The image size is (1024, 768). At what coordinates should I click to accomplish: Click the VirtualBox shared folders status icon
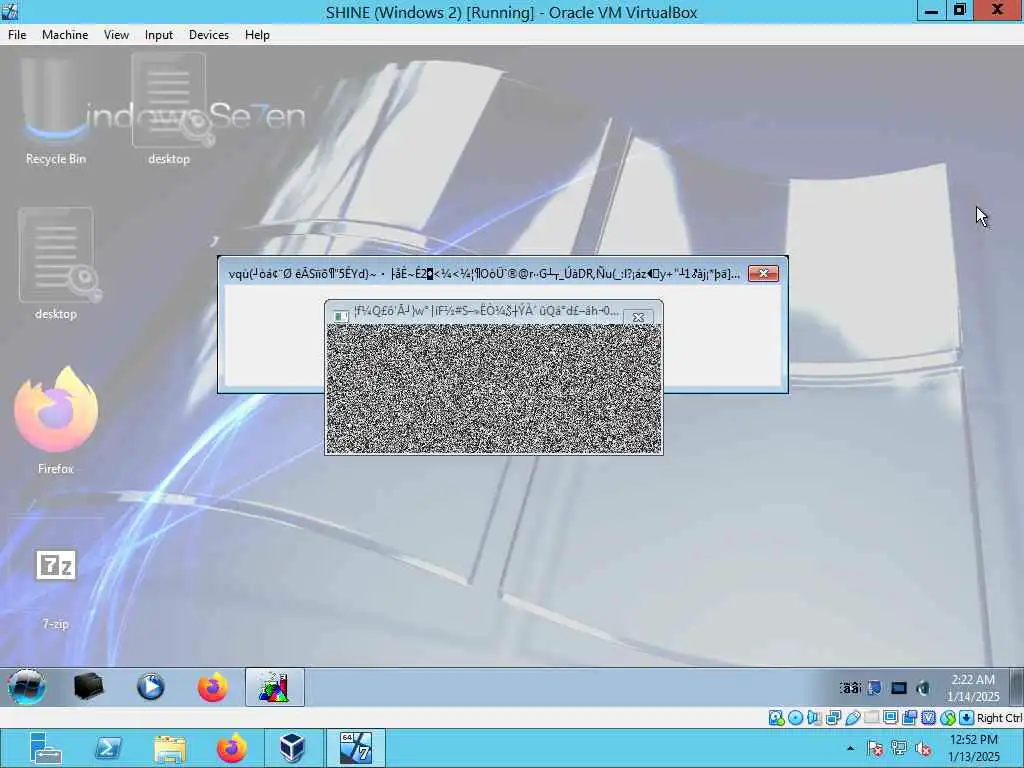(872, 718)
